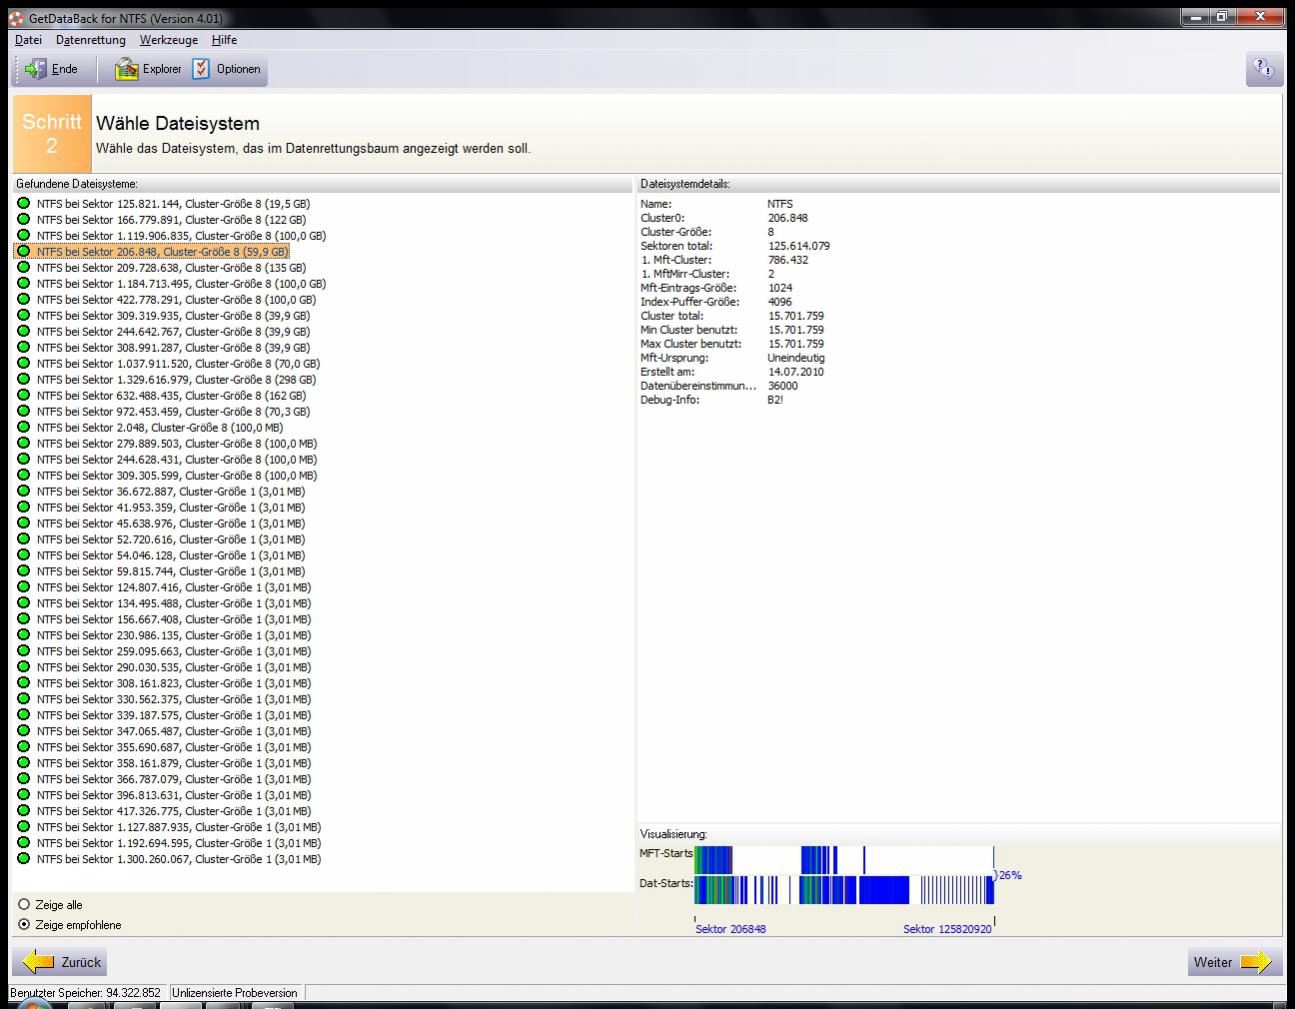Viewport: 1295px width, 1009px height.
Task: Select NTFS entry at sector 41.953.359
Action: point(171,507)
